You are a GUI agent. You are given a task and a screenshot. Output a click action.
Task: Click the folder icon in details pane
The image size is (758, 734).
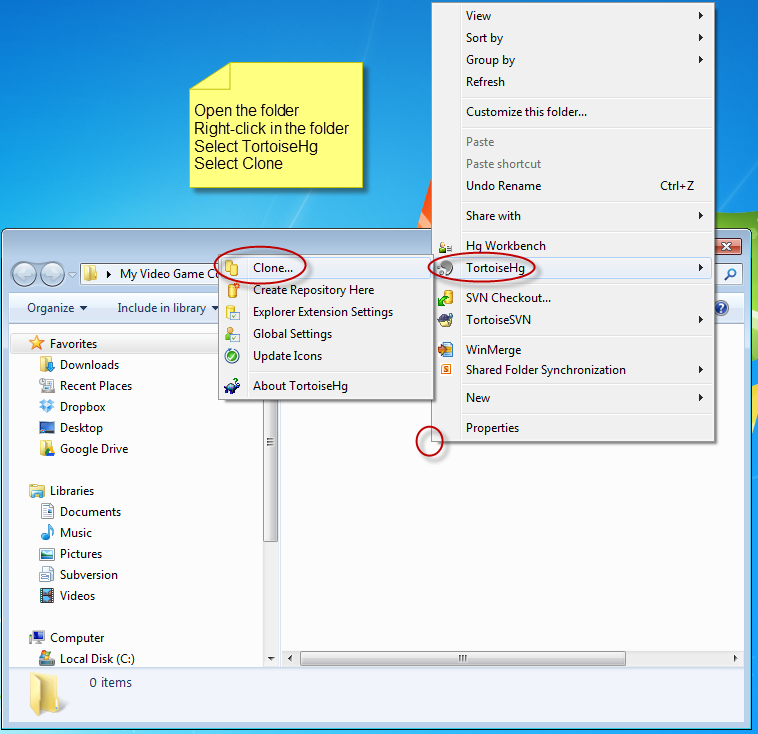pyautogui.click(x=46, y=694)
